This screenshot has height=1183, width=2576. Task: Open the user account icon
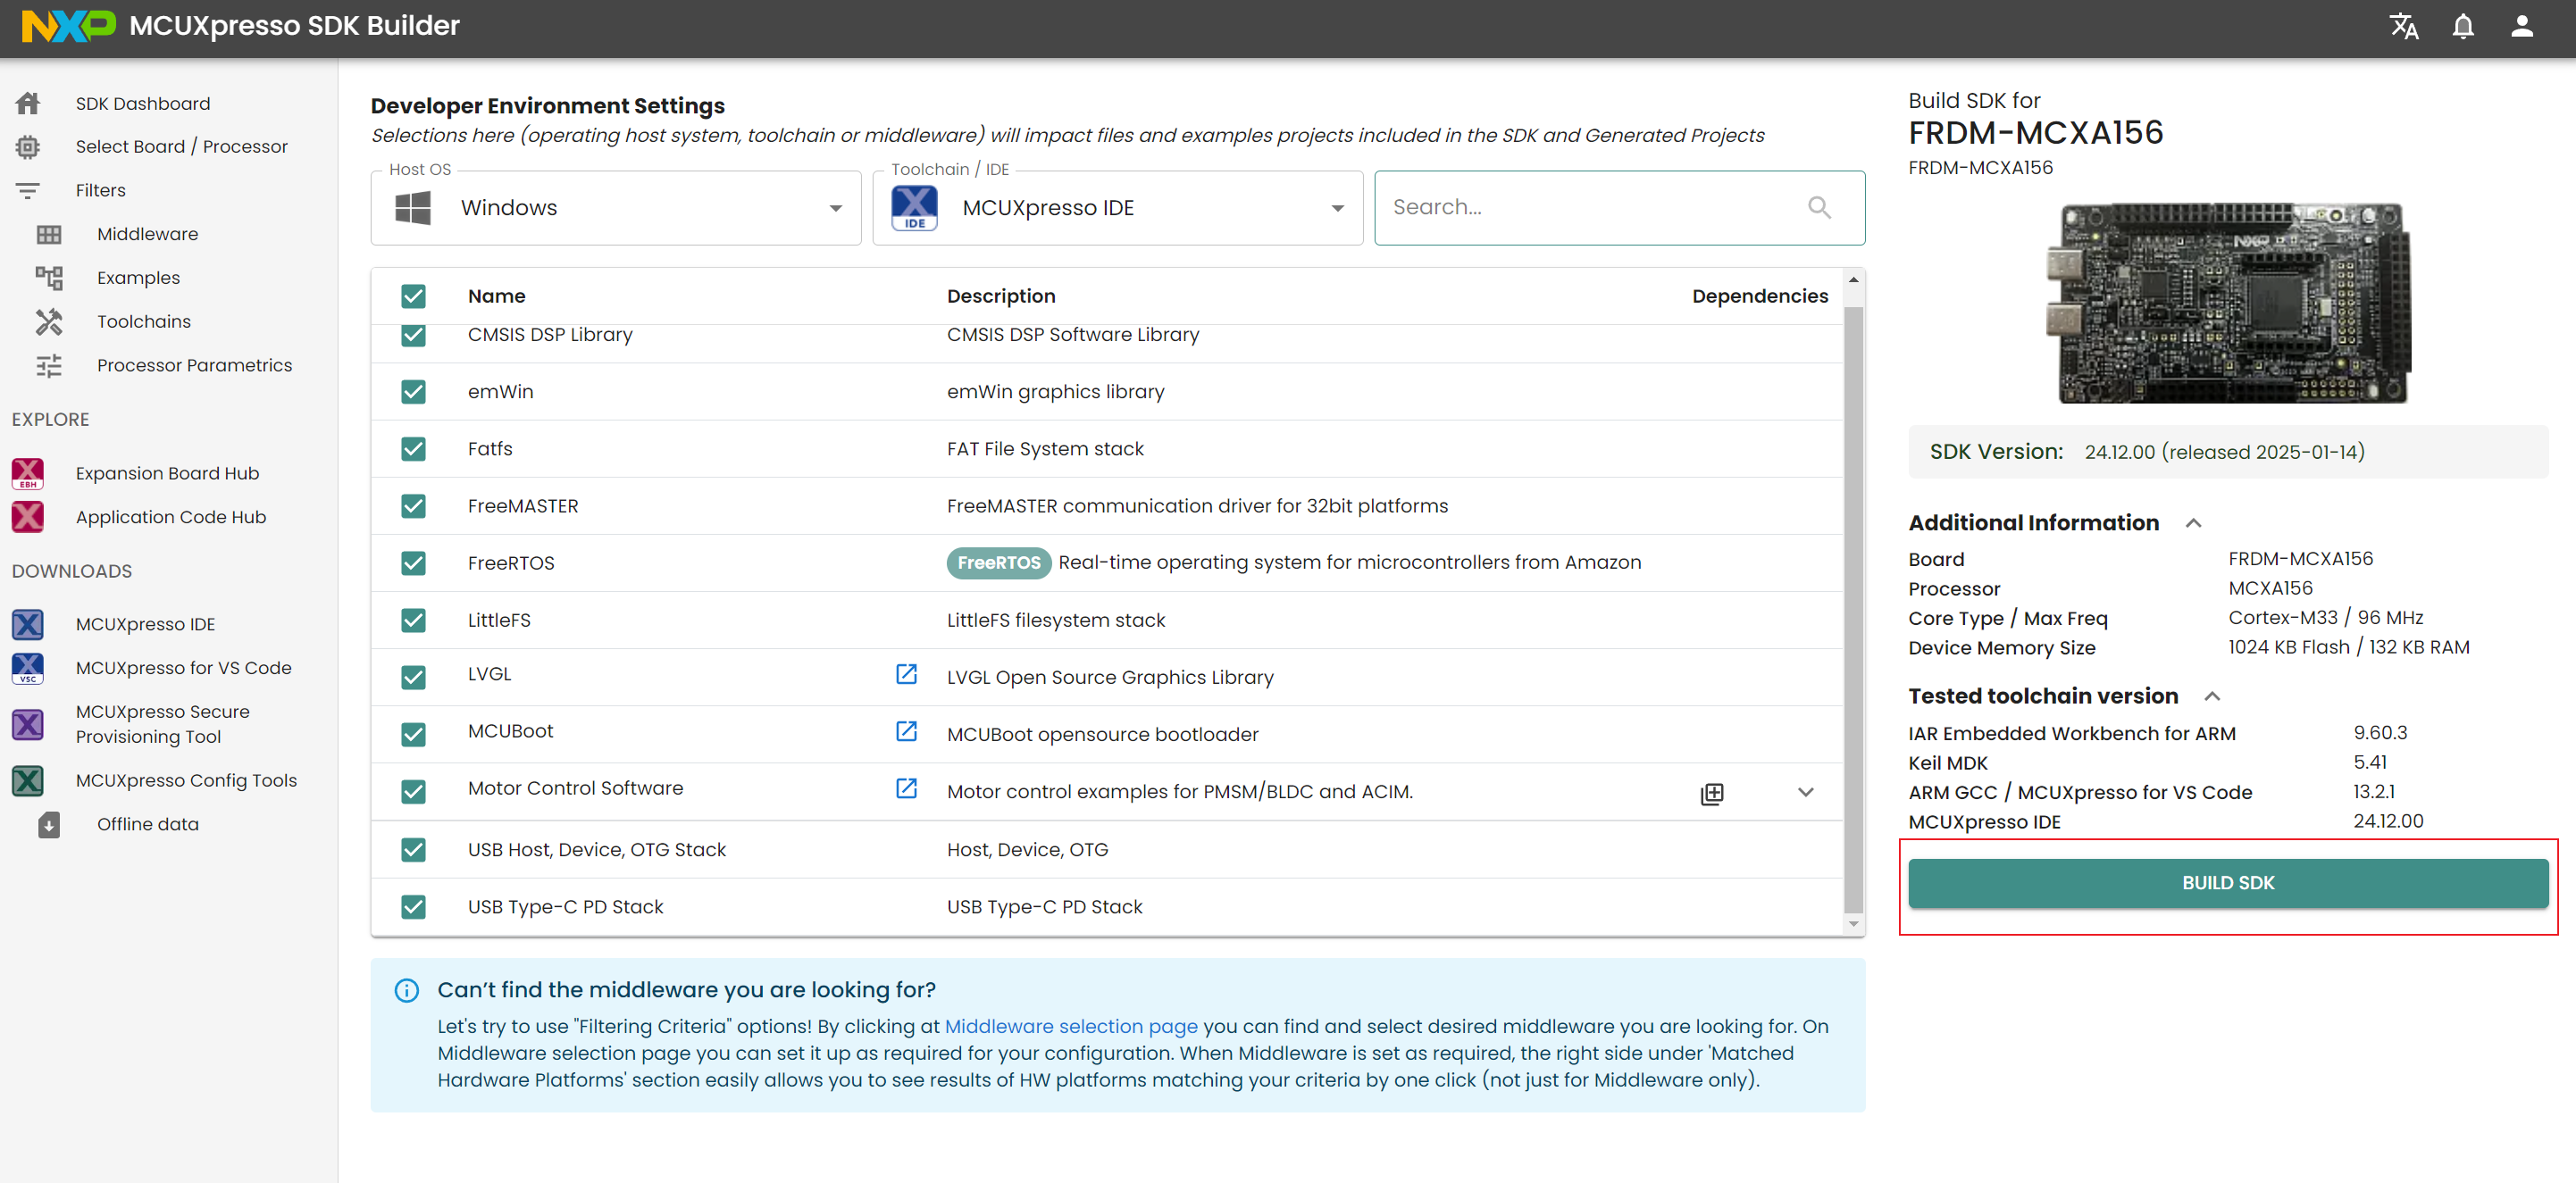[x=2521, y=27]
